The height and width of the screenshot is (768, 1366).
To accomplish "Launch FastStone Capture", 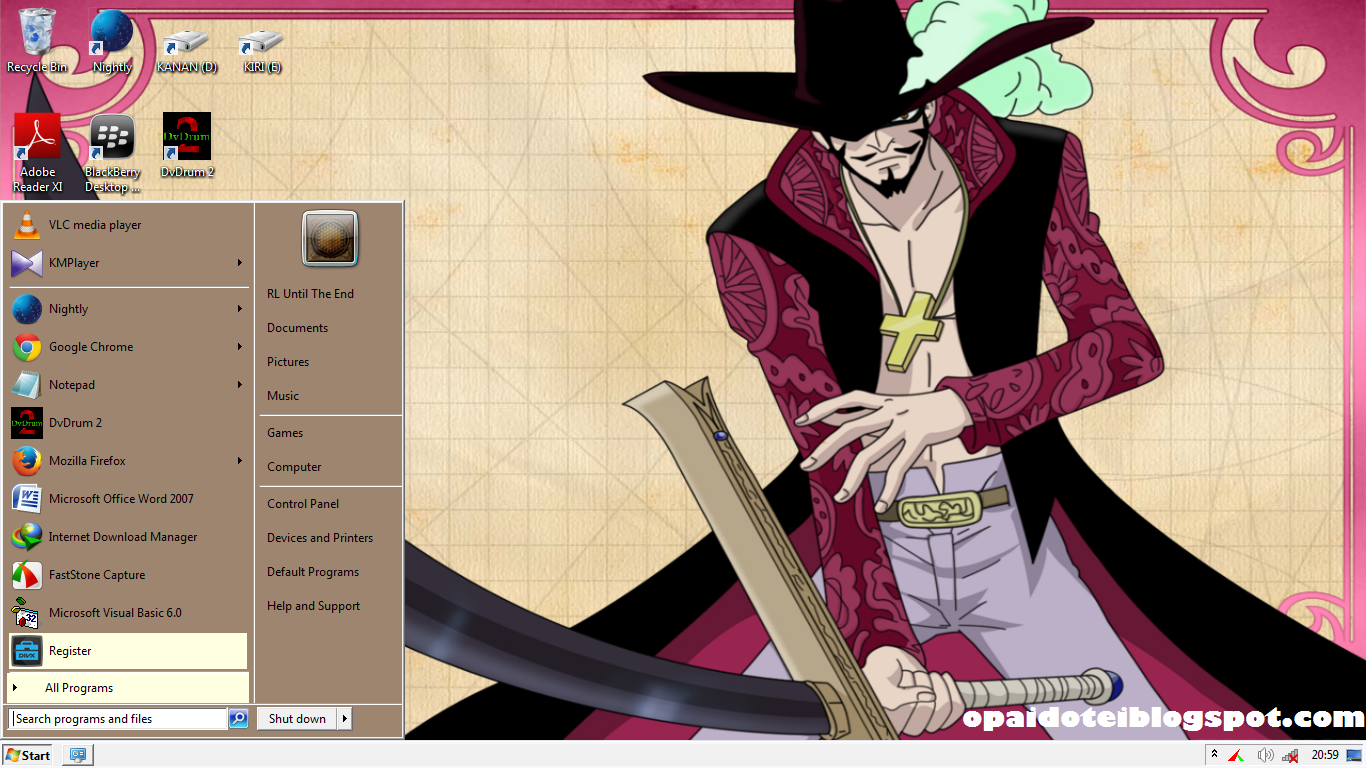I will tap(128, 575).
